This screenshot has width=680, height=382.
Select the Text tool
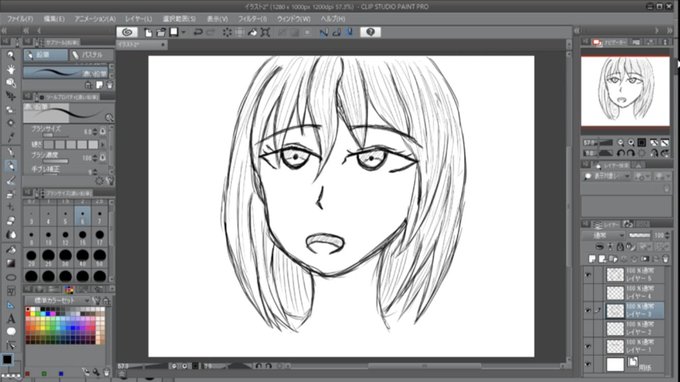pos(11,319)
